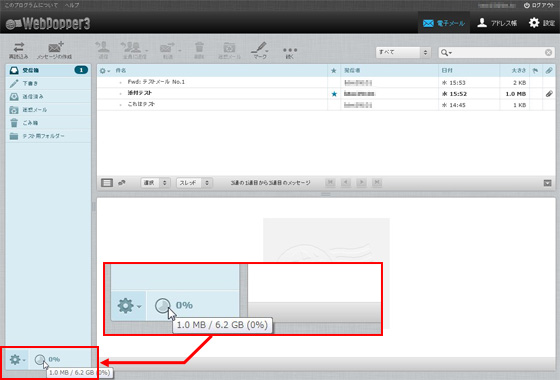Click the reload mail icon in toolbar
560x380 pixels.
click(19, 50)
